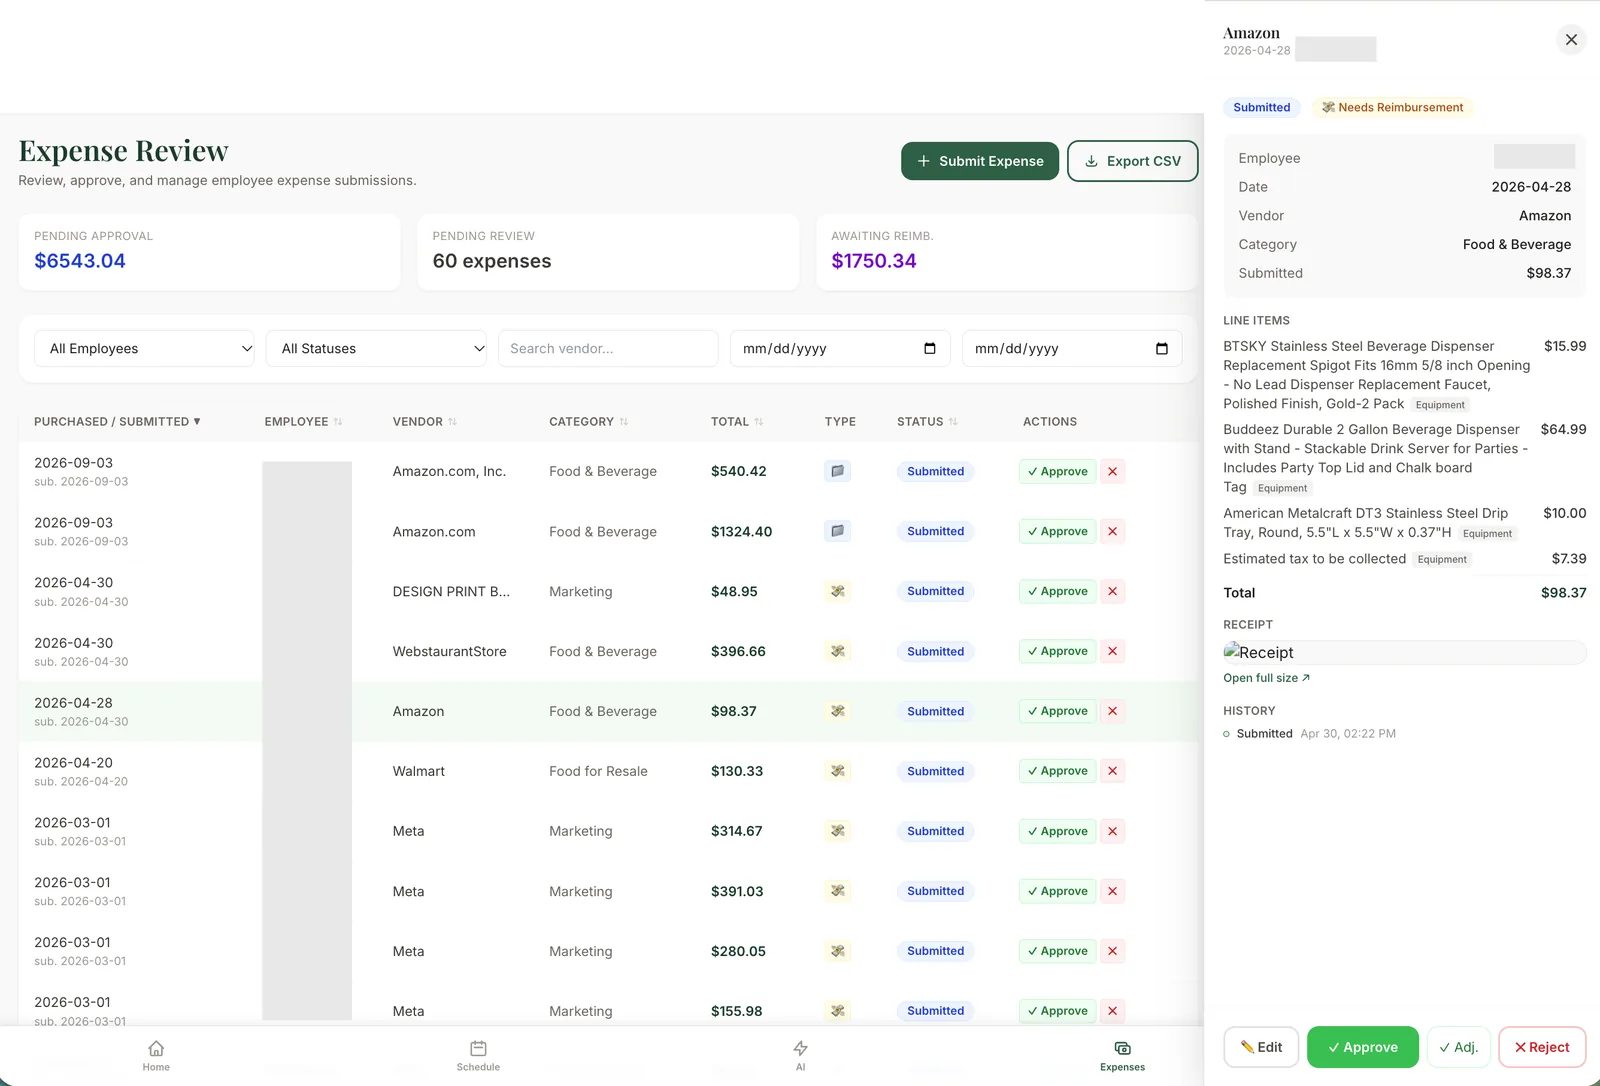Open the AI lightning bolt tab
Viewport: 1600px width, 1086px height.
pos(800,1048)
